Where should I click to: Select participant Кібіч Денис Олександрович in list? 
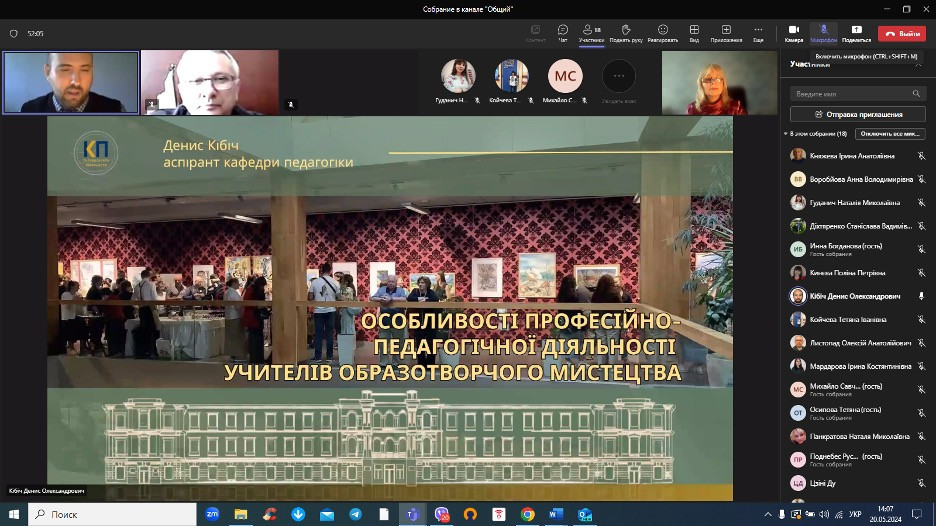852,296
